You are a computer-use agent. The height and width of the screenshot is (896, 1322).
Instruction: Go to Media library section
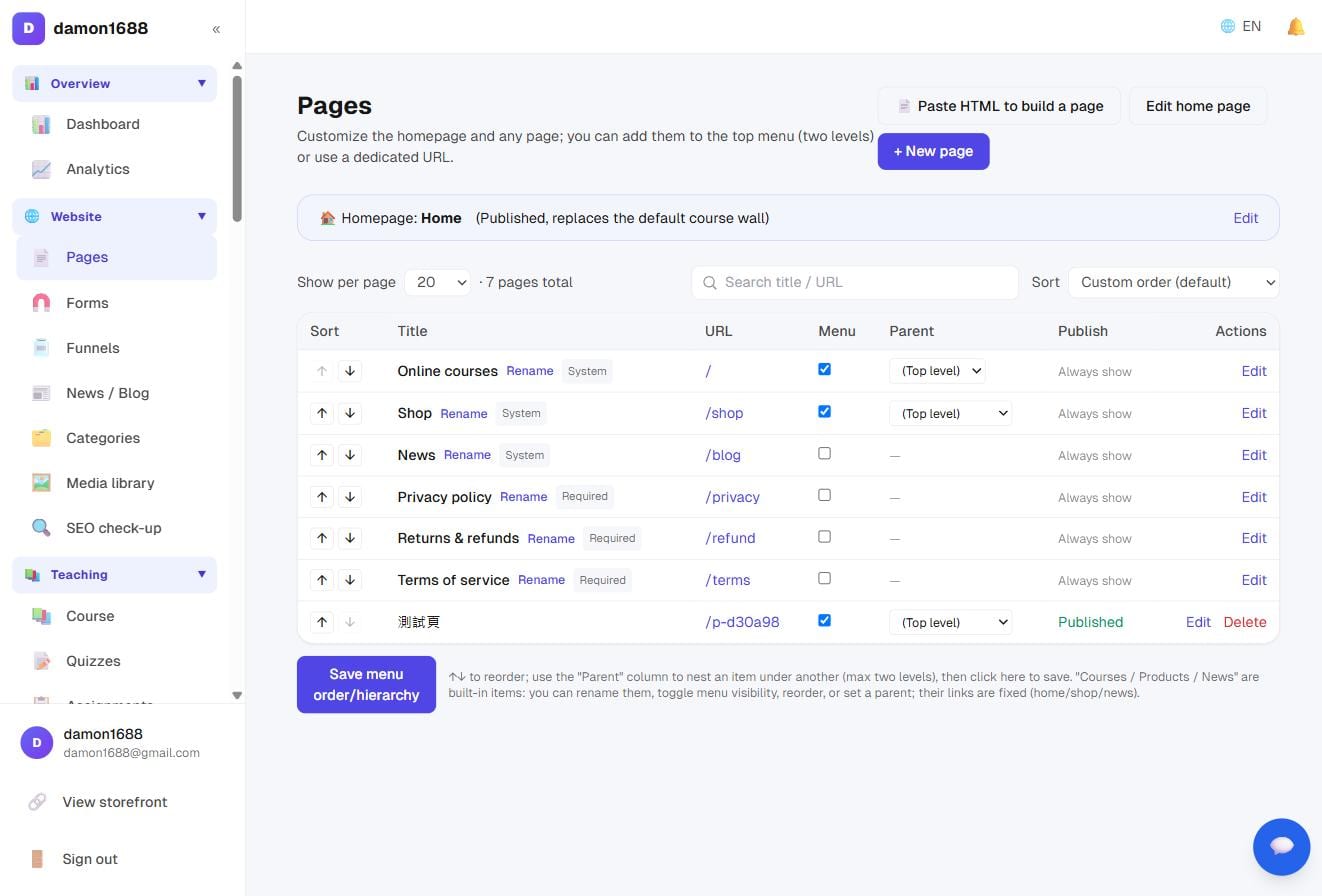point(117,483)
